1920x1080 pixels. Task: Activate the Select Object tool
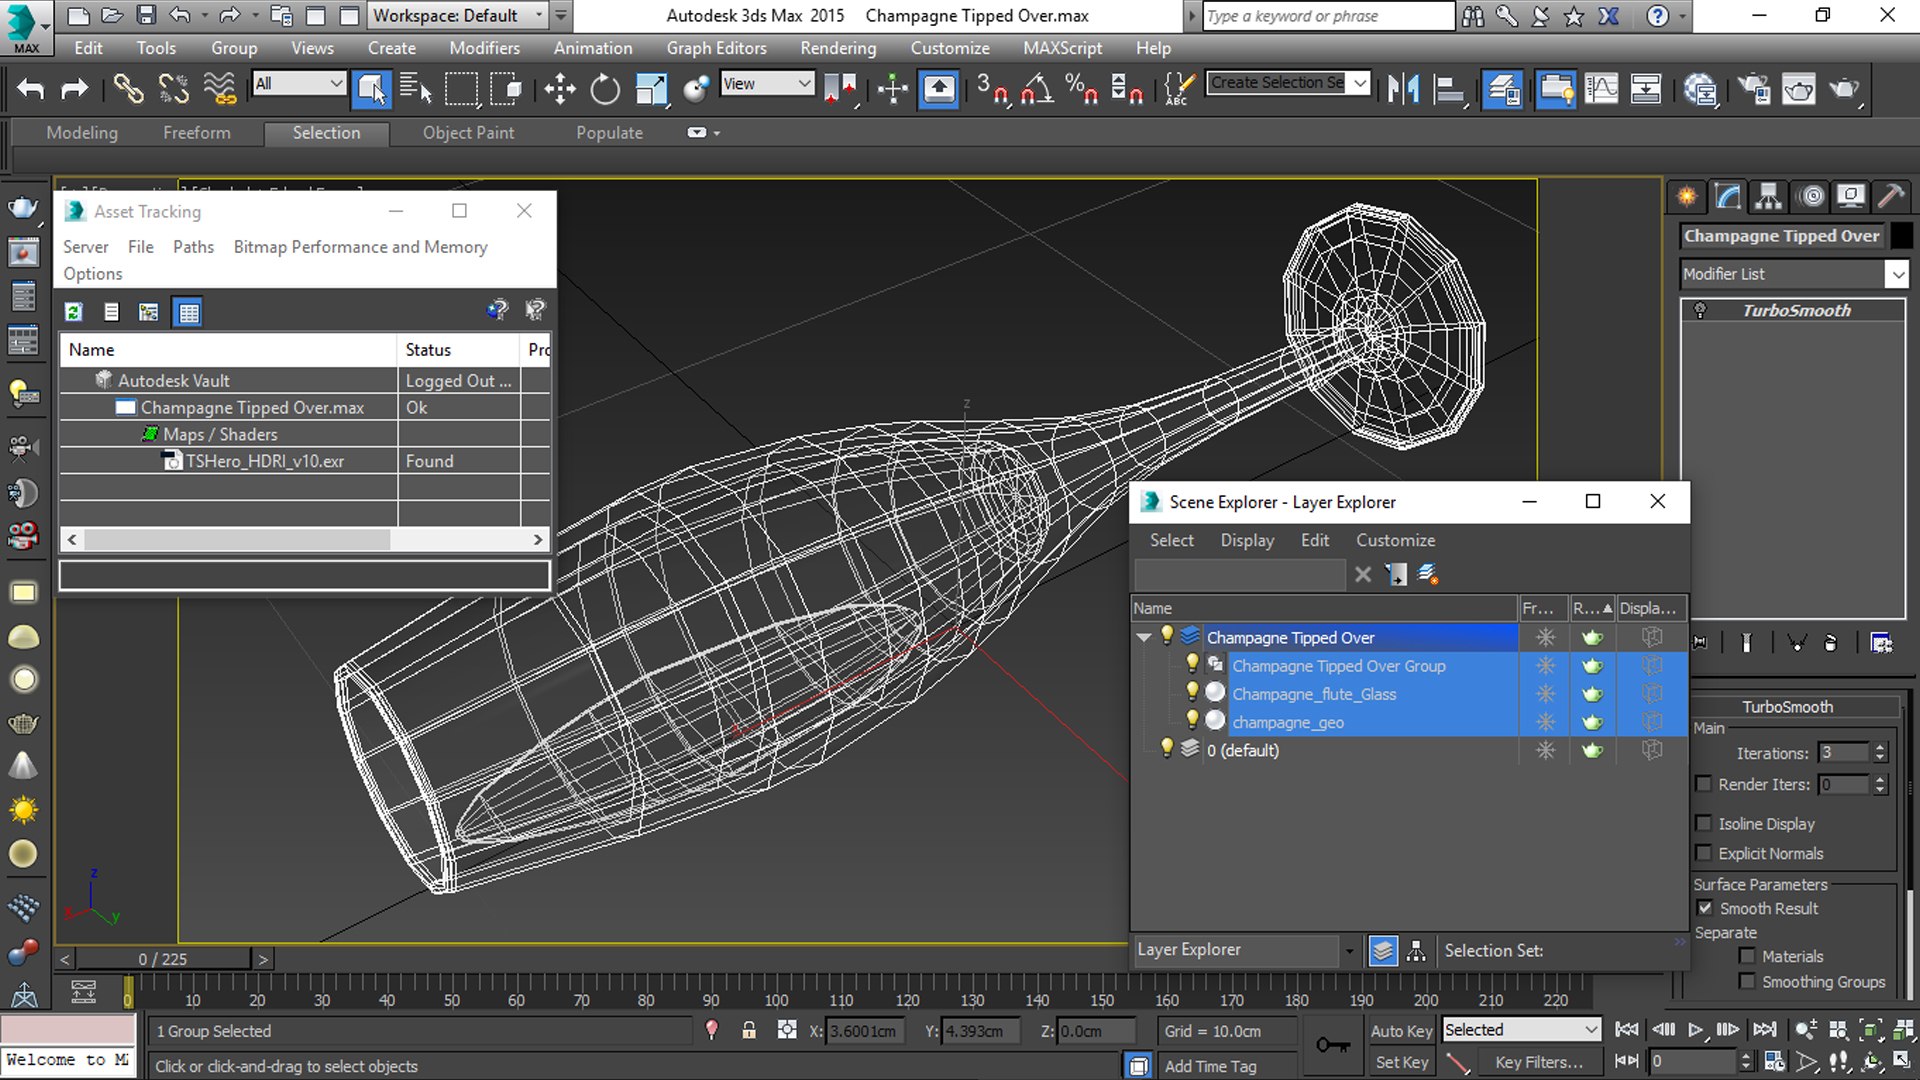pyautogui.click(x=371, y=89)
